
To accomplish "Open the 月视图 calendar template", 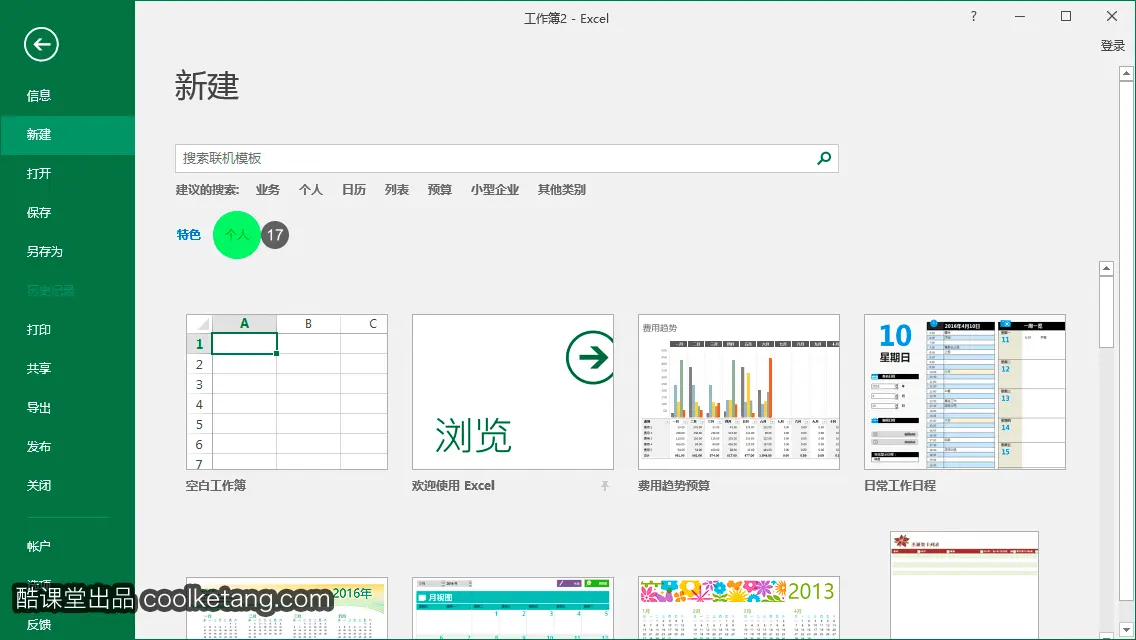I will (513, 609).
